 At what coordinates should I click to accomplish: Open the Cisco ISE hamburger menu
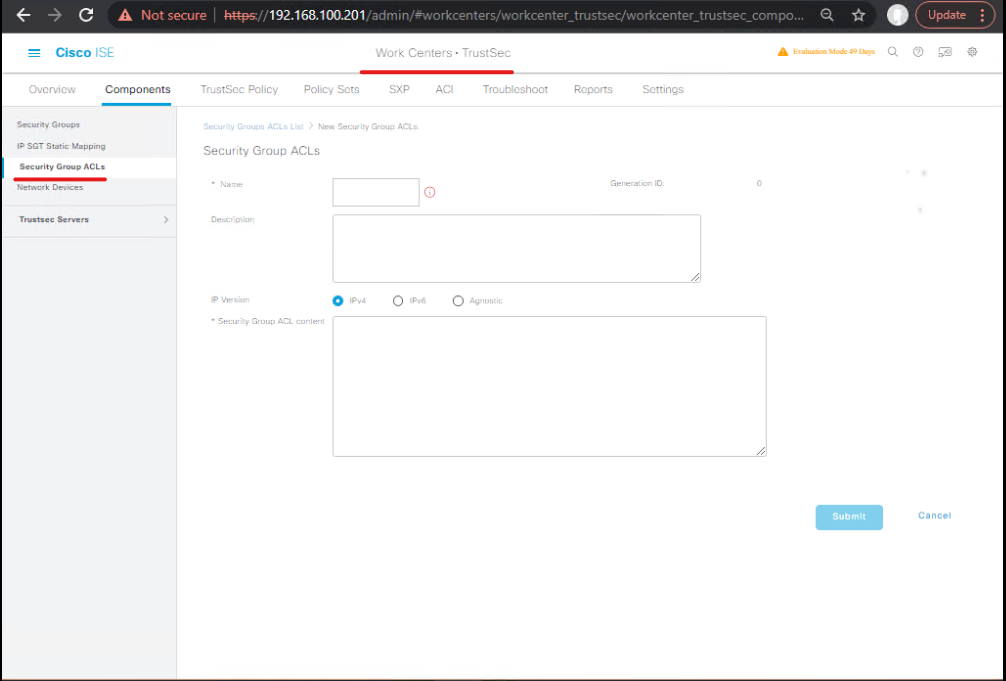(x=34, y=53)
